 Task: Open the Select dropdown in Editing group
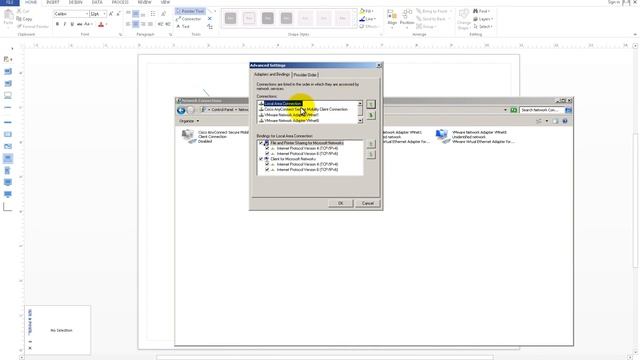483,27
